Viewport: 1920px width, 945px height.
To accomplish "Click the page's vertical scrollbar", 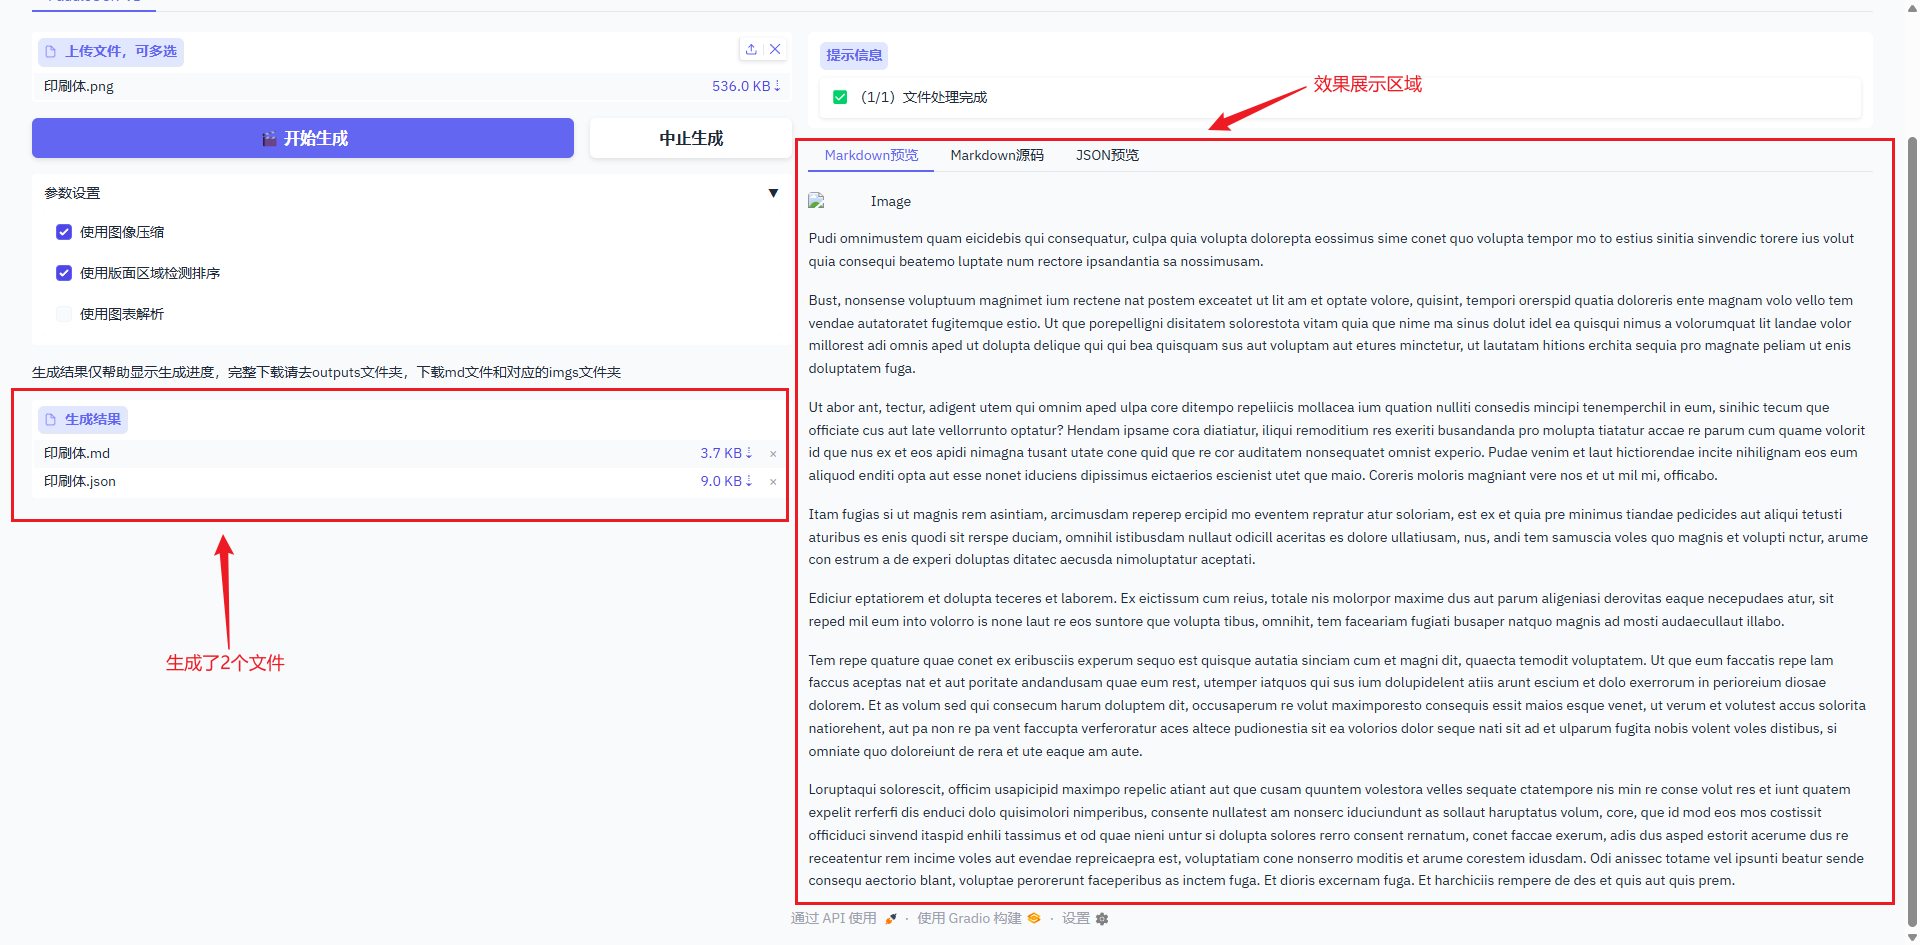I will click(1912, 500).
